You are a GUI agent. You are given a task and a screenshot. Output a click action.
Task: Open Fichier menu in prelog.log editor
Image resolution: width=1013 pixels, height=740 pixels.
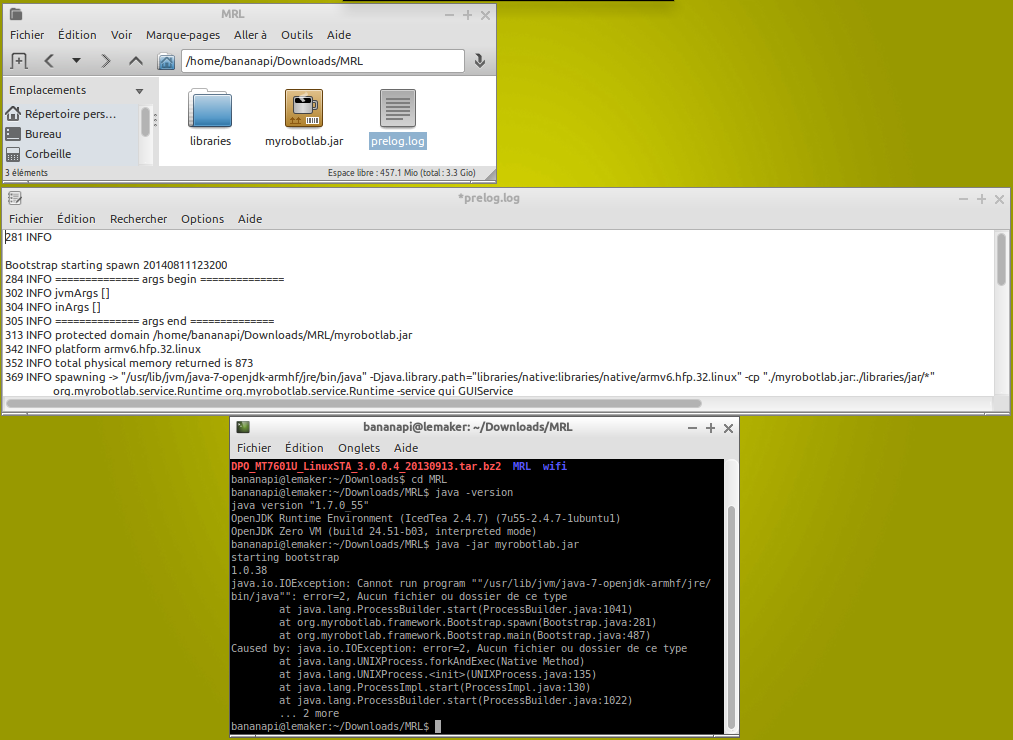[x=26, y=219]
